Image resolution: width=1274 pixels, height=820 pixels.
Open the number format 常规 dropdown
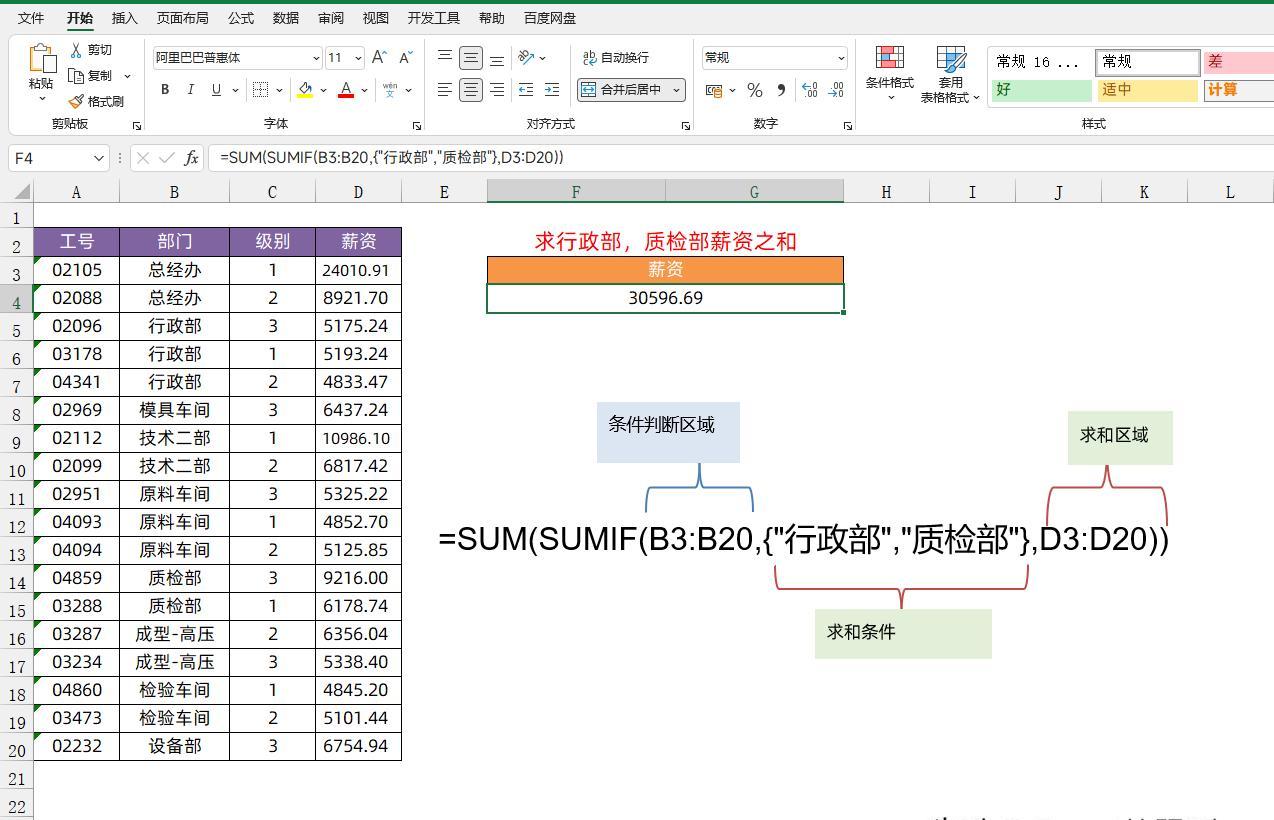(x=840, y=58)
